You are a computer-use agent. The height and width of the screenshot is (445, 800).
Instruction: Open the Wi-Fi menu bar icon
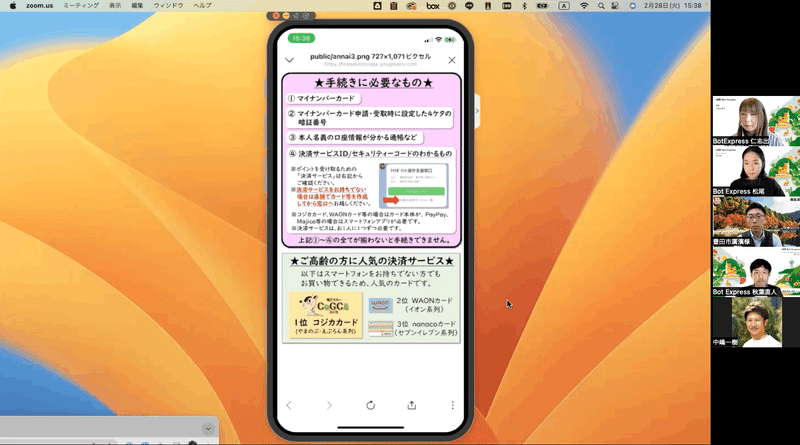584,6
